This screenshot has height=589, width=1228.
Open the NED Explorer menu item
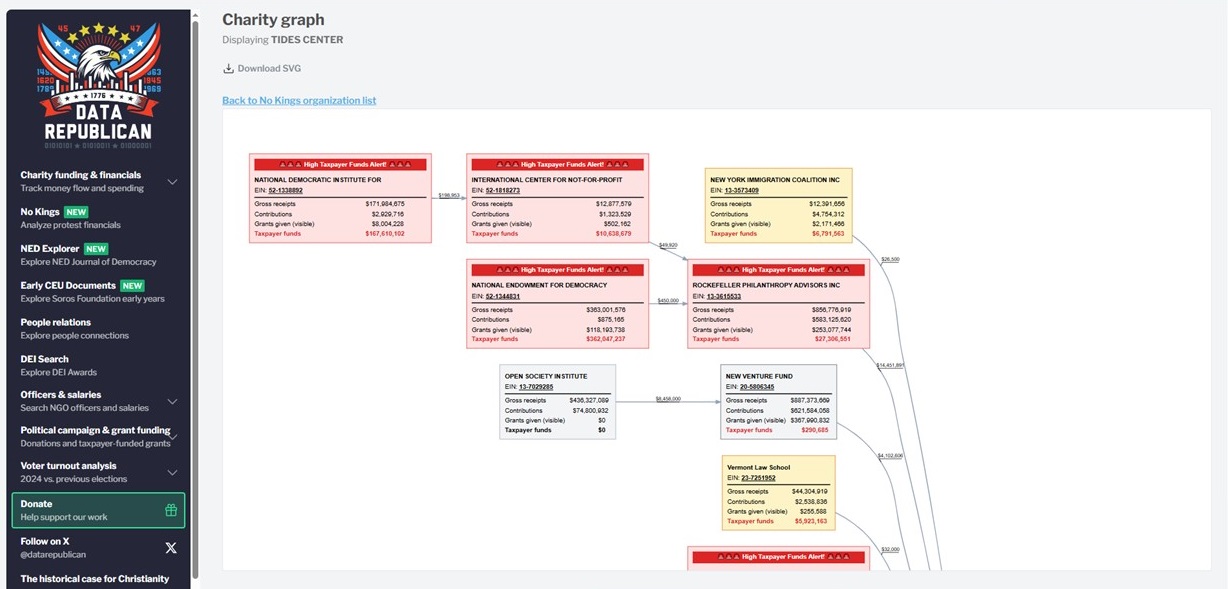pos(98,255)
